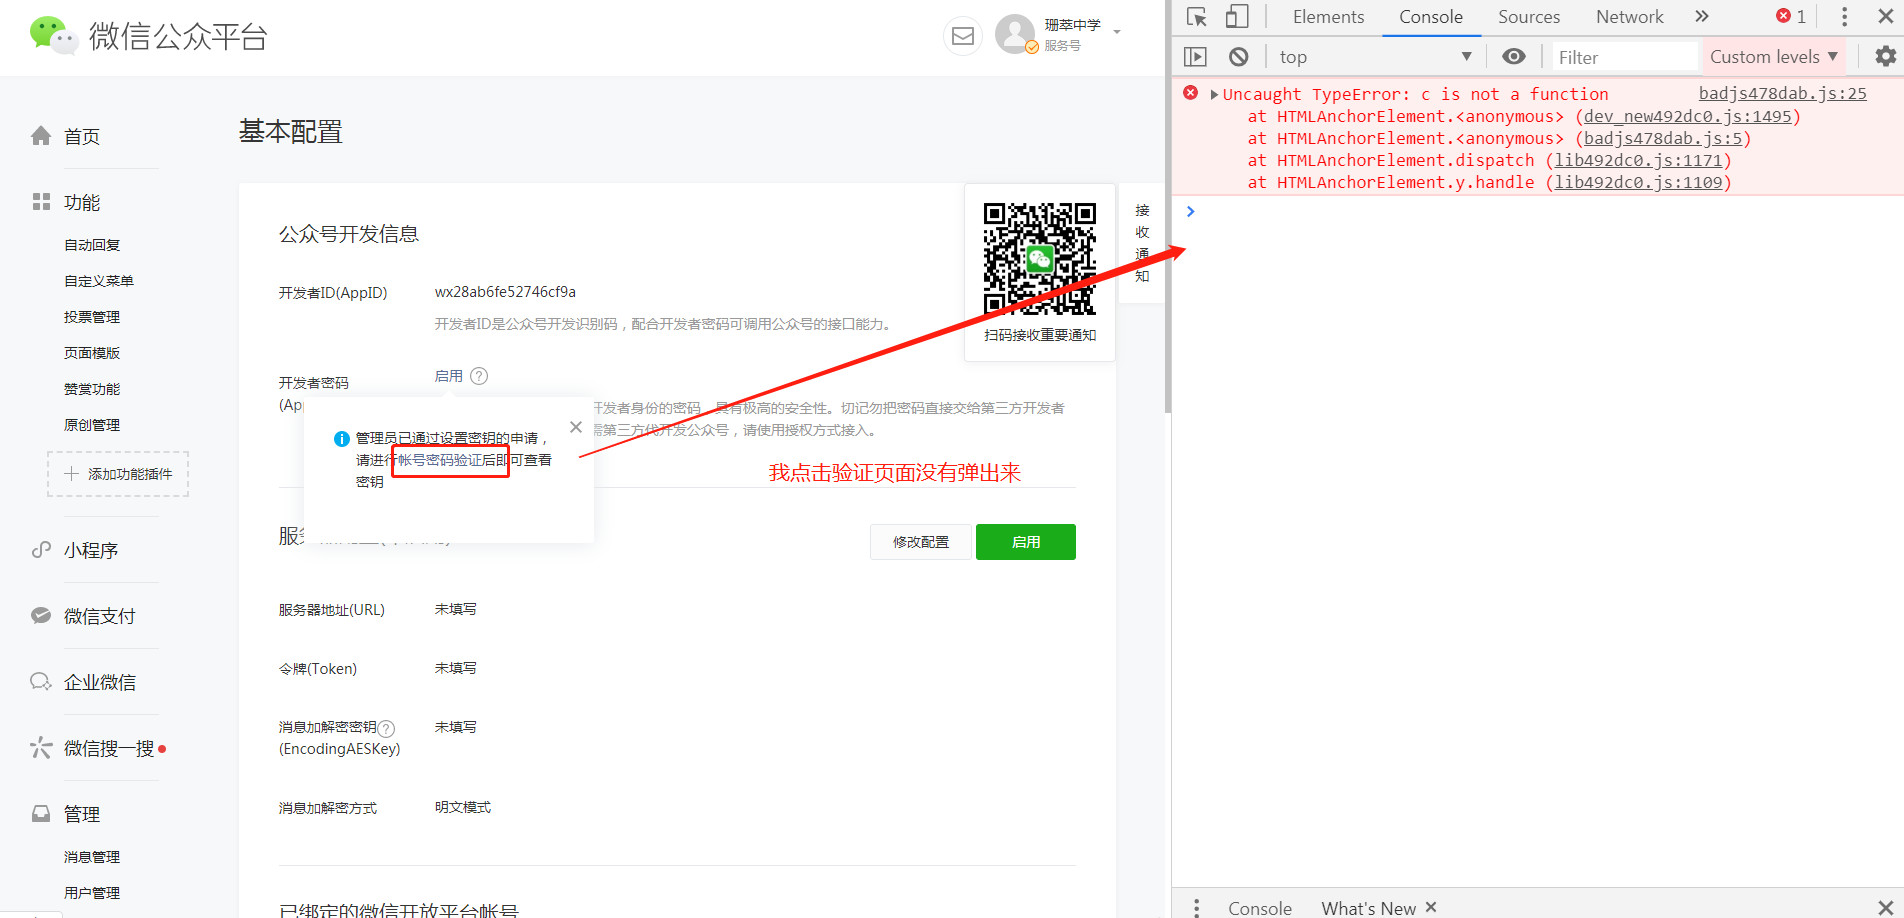Open 用户管理 in the sidebar
The width and height of the screenshot is (1904, 918).
(x=92, y=893)
